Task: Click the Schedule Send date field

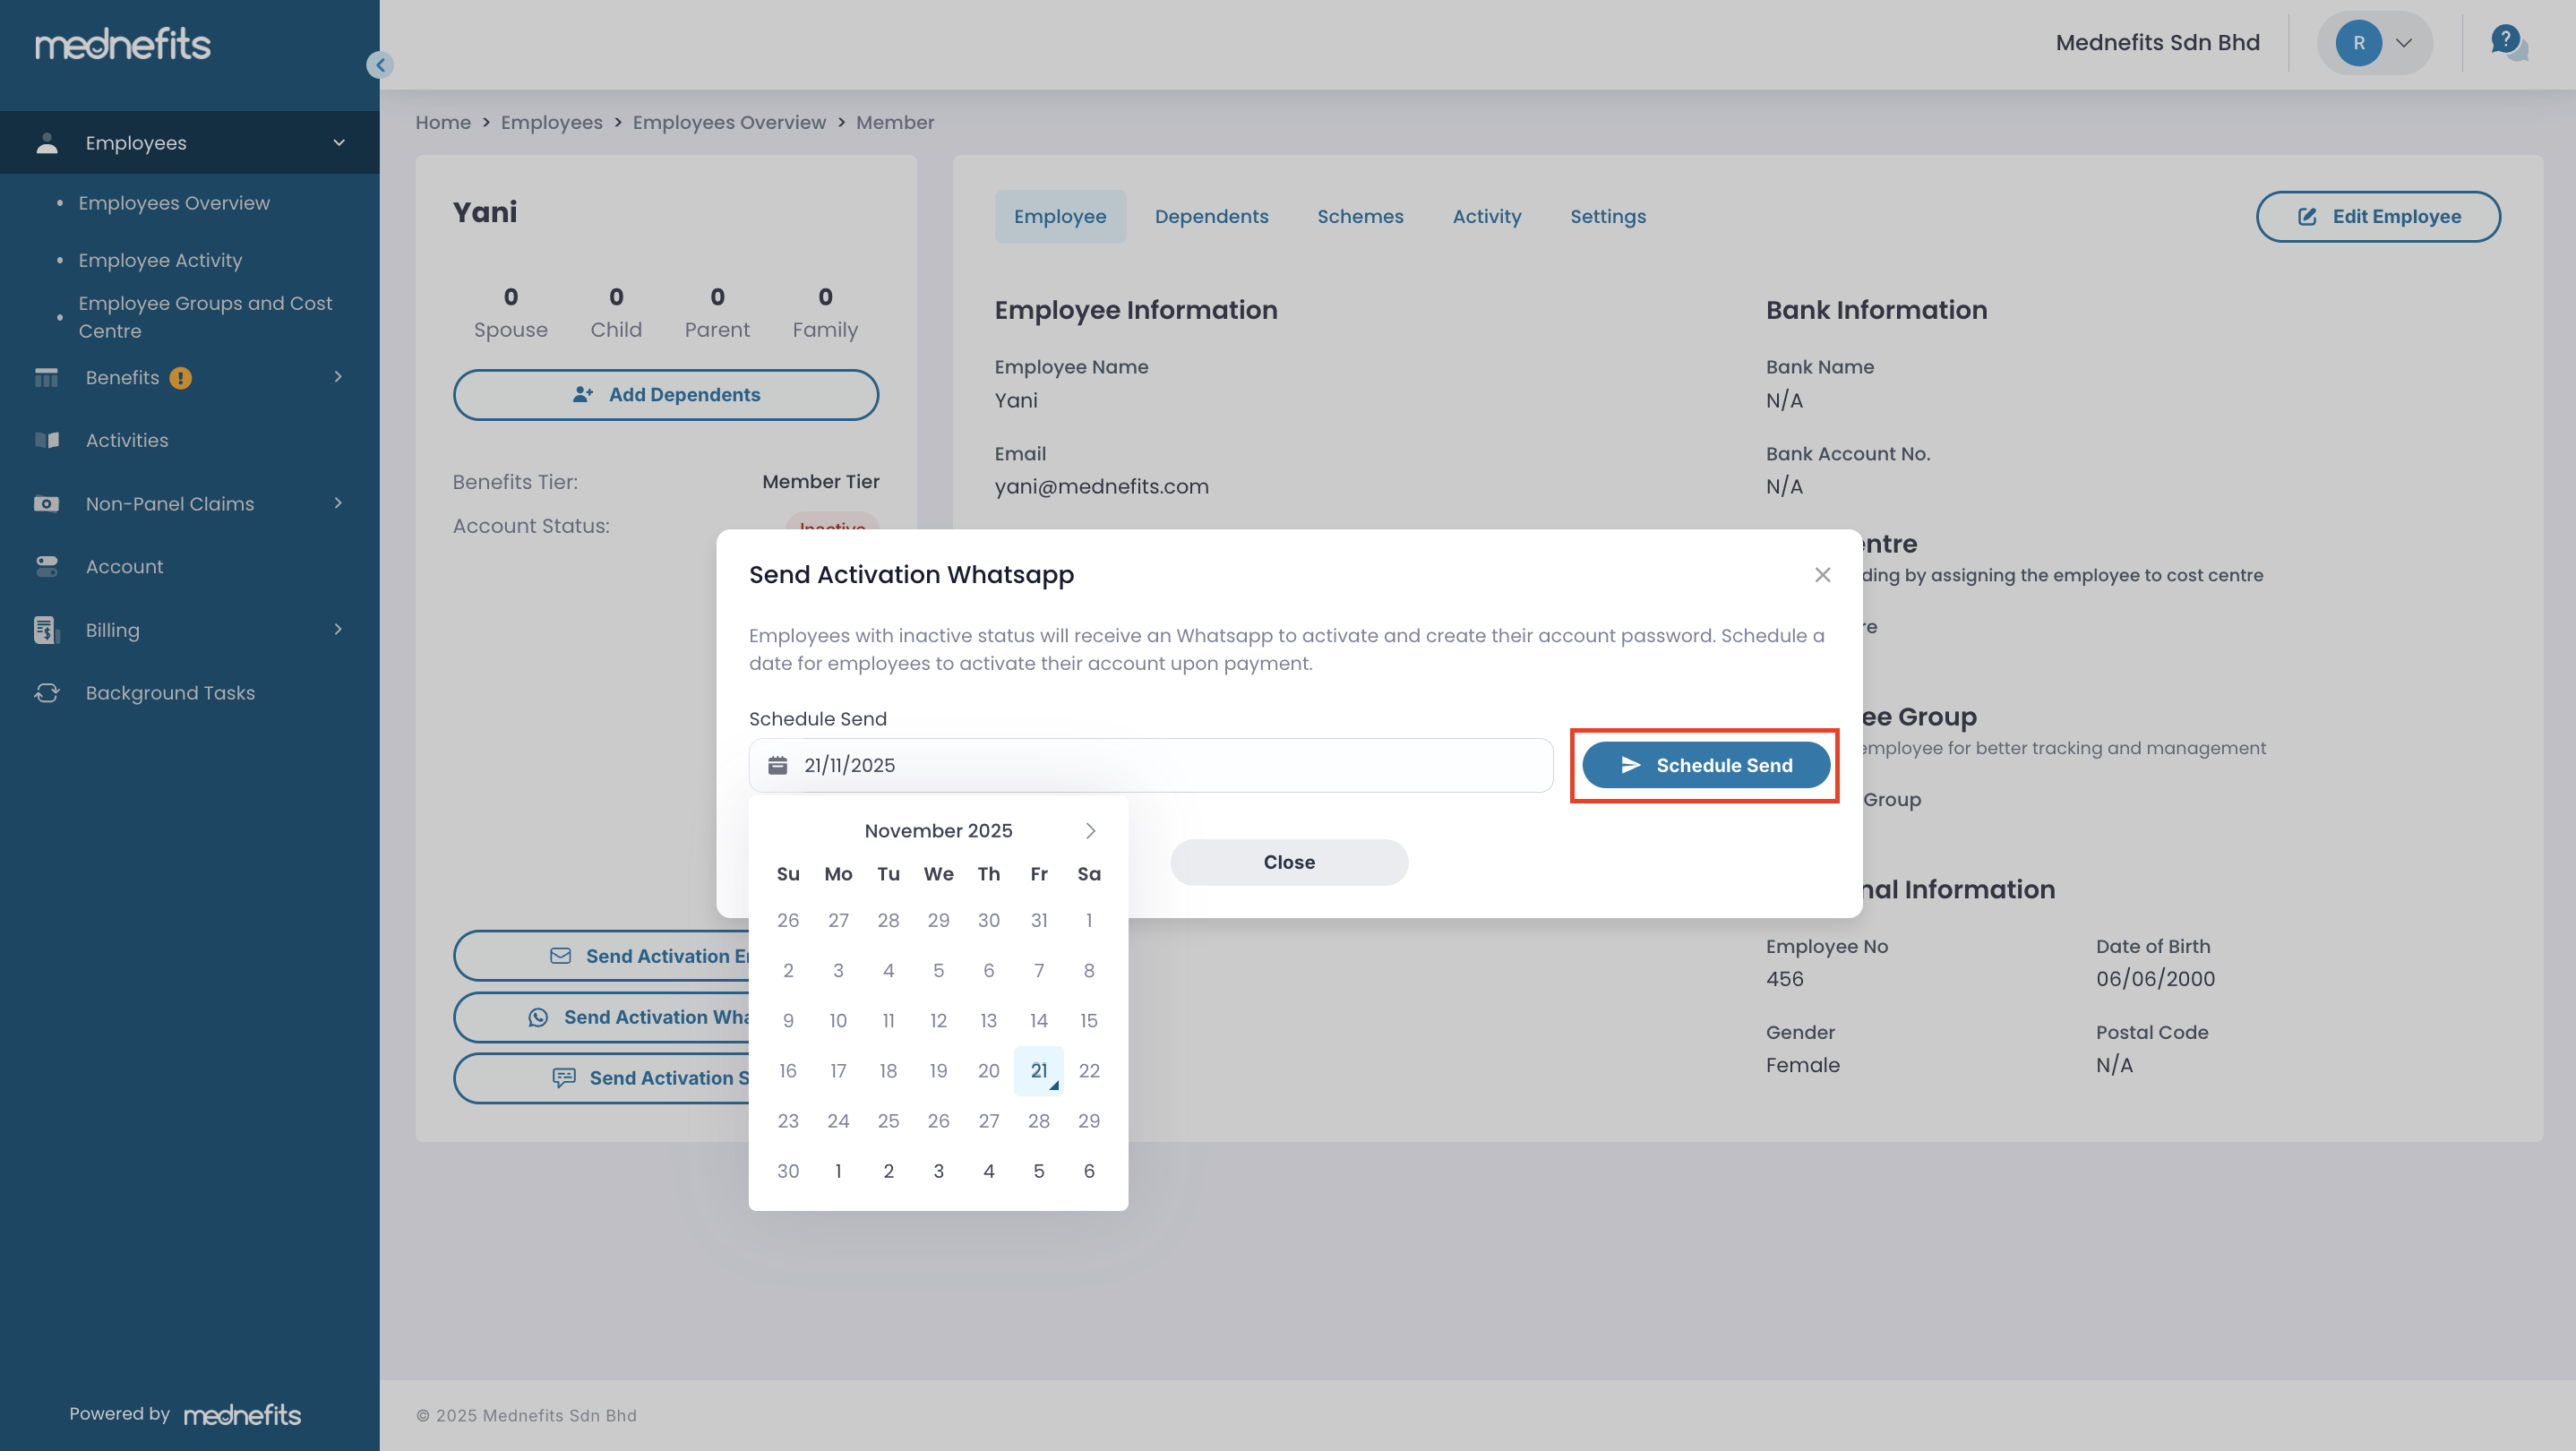Action: 1150,765
